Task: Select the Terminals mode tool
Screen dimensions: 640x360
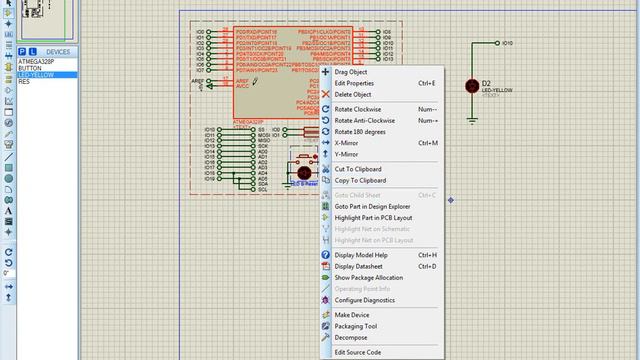Action: pos(8,79)
